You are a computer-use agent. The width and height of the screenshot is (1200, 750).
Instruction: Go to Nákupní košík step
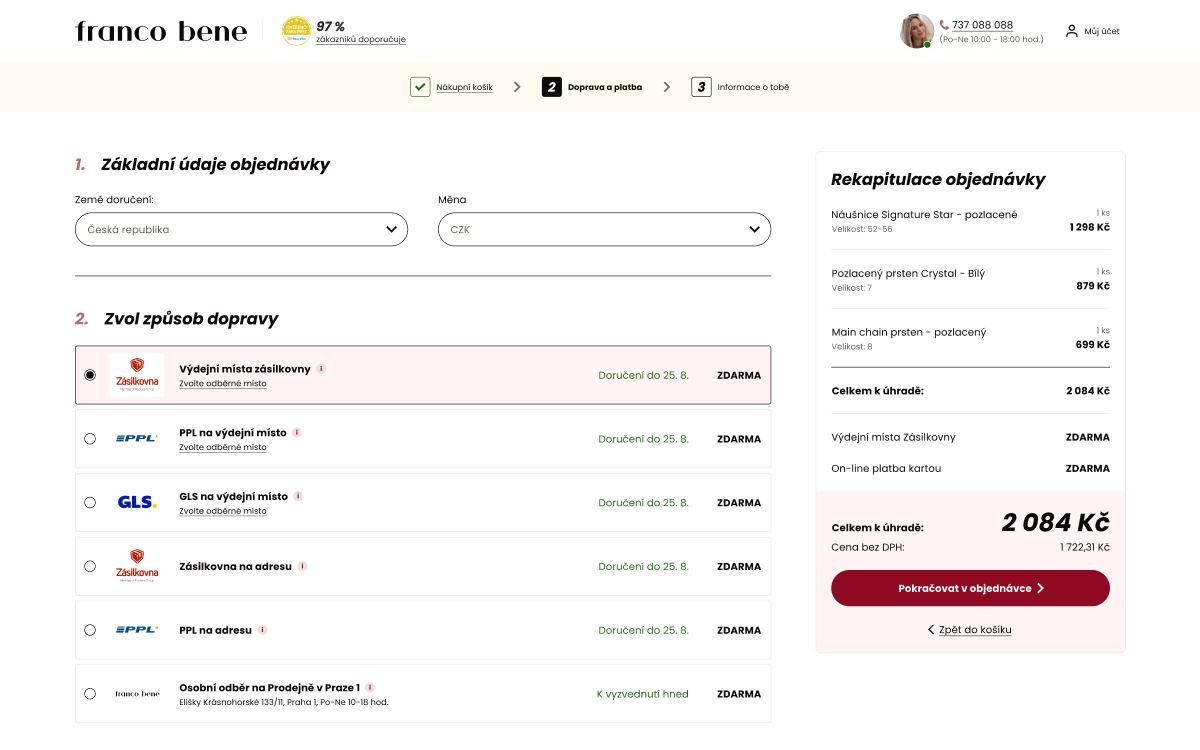[x=464, y=88]
